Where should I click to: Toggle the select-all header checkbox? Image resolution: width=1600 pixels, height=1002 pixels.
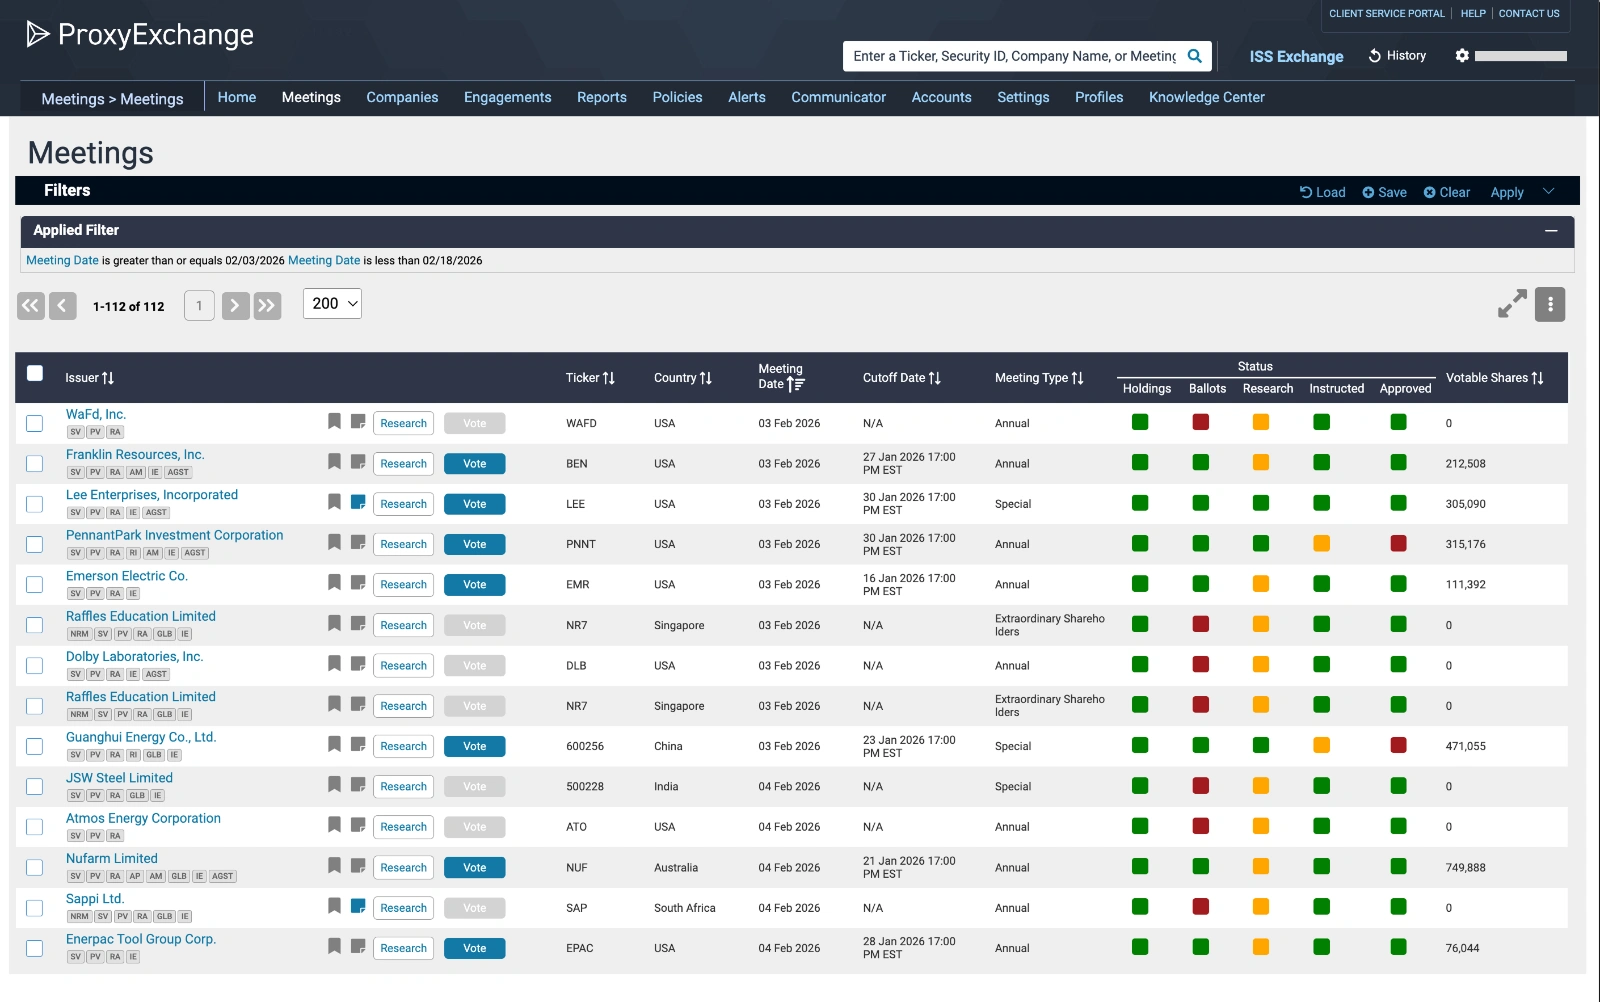(x=35, y=373)
